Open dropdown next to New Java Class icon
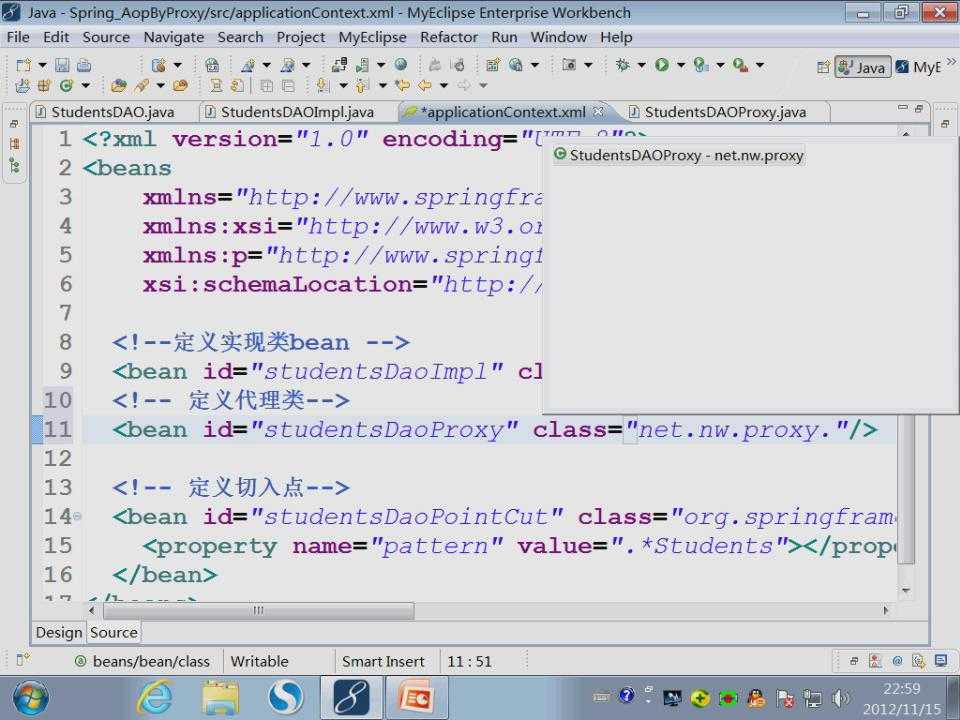 click(x=85, y=85)
